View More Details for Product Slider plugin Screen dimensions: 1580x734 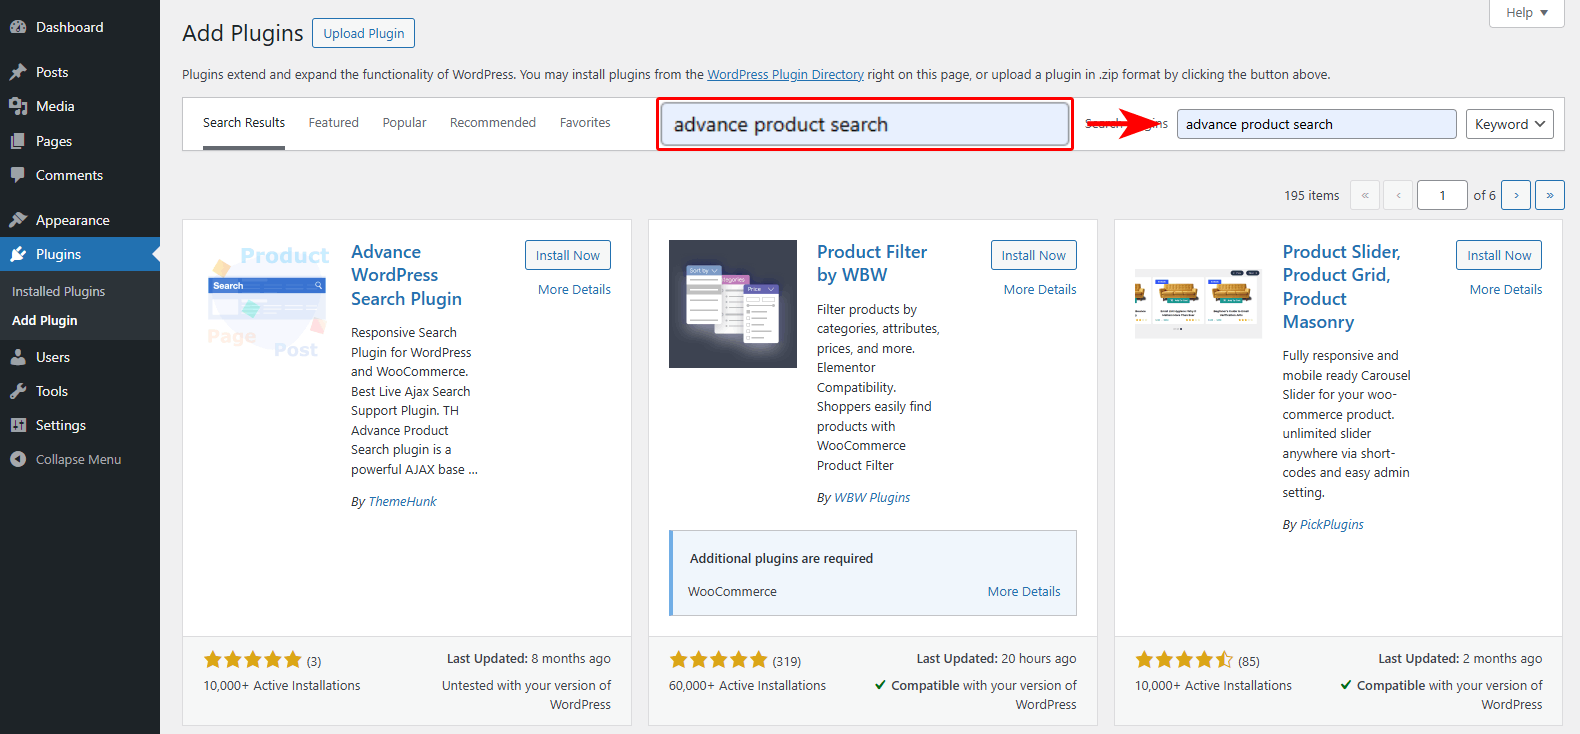(x=1506, y=289)
